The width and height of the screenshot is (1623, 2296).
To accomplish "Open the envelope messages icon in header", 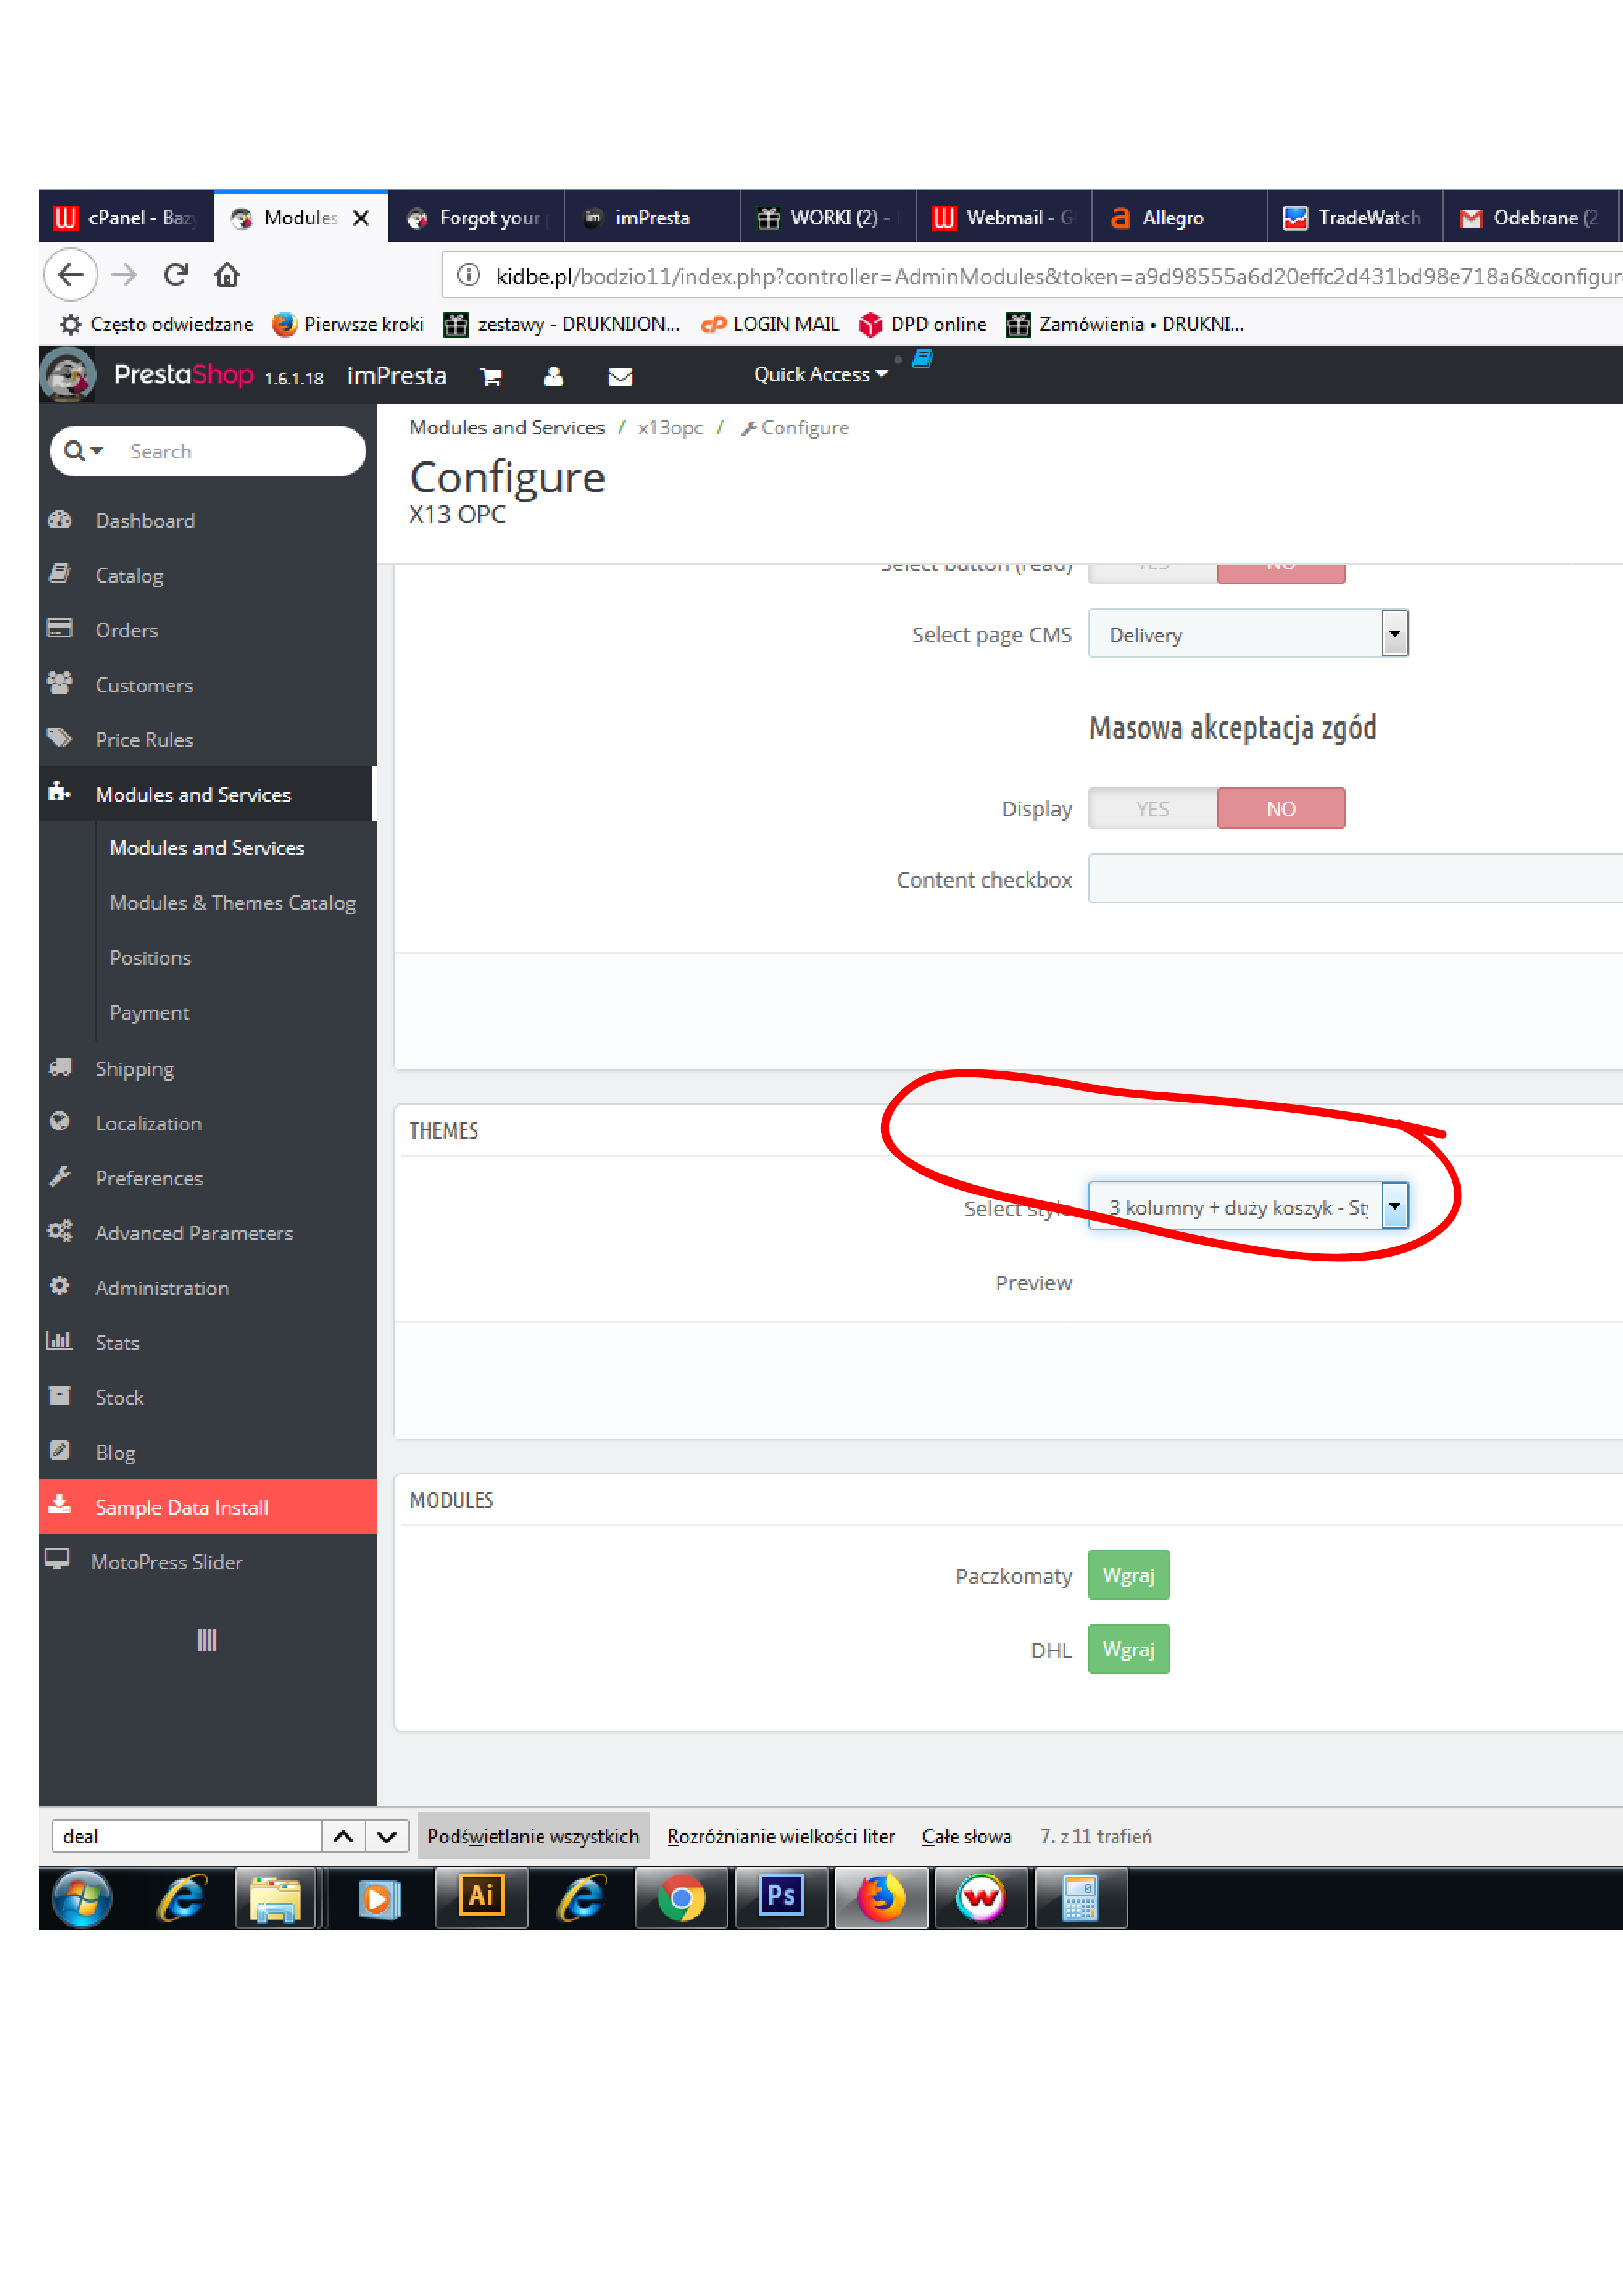I will 620,377.
